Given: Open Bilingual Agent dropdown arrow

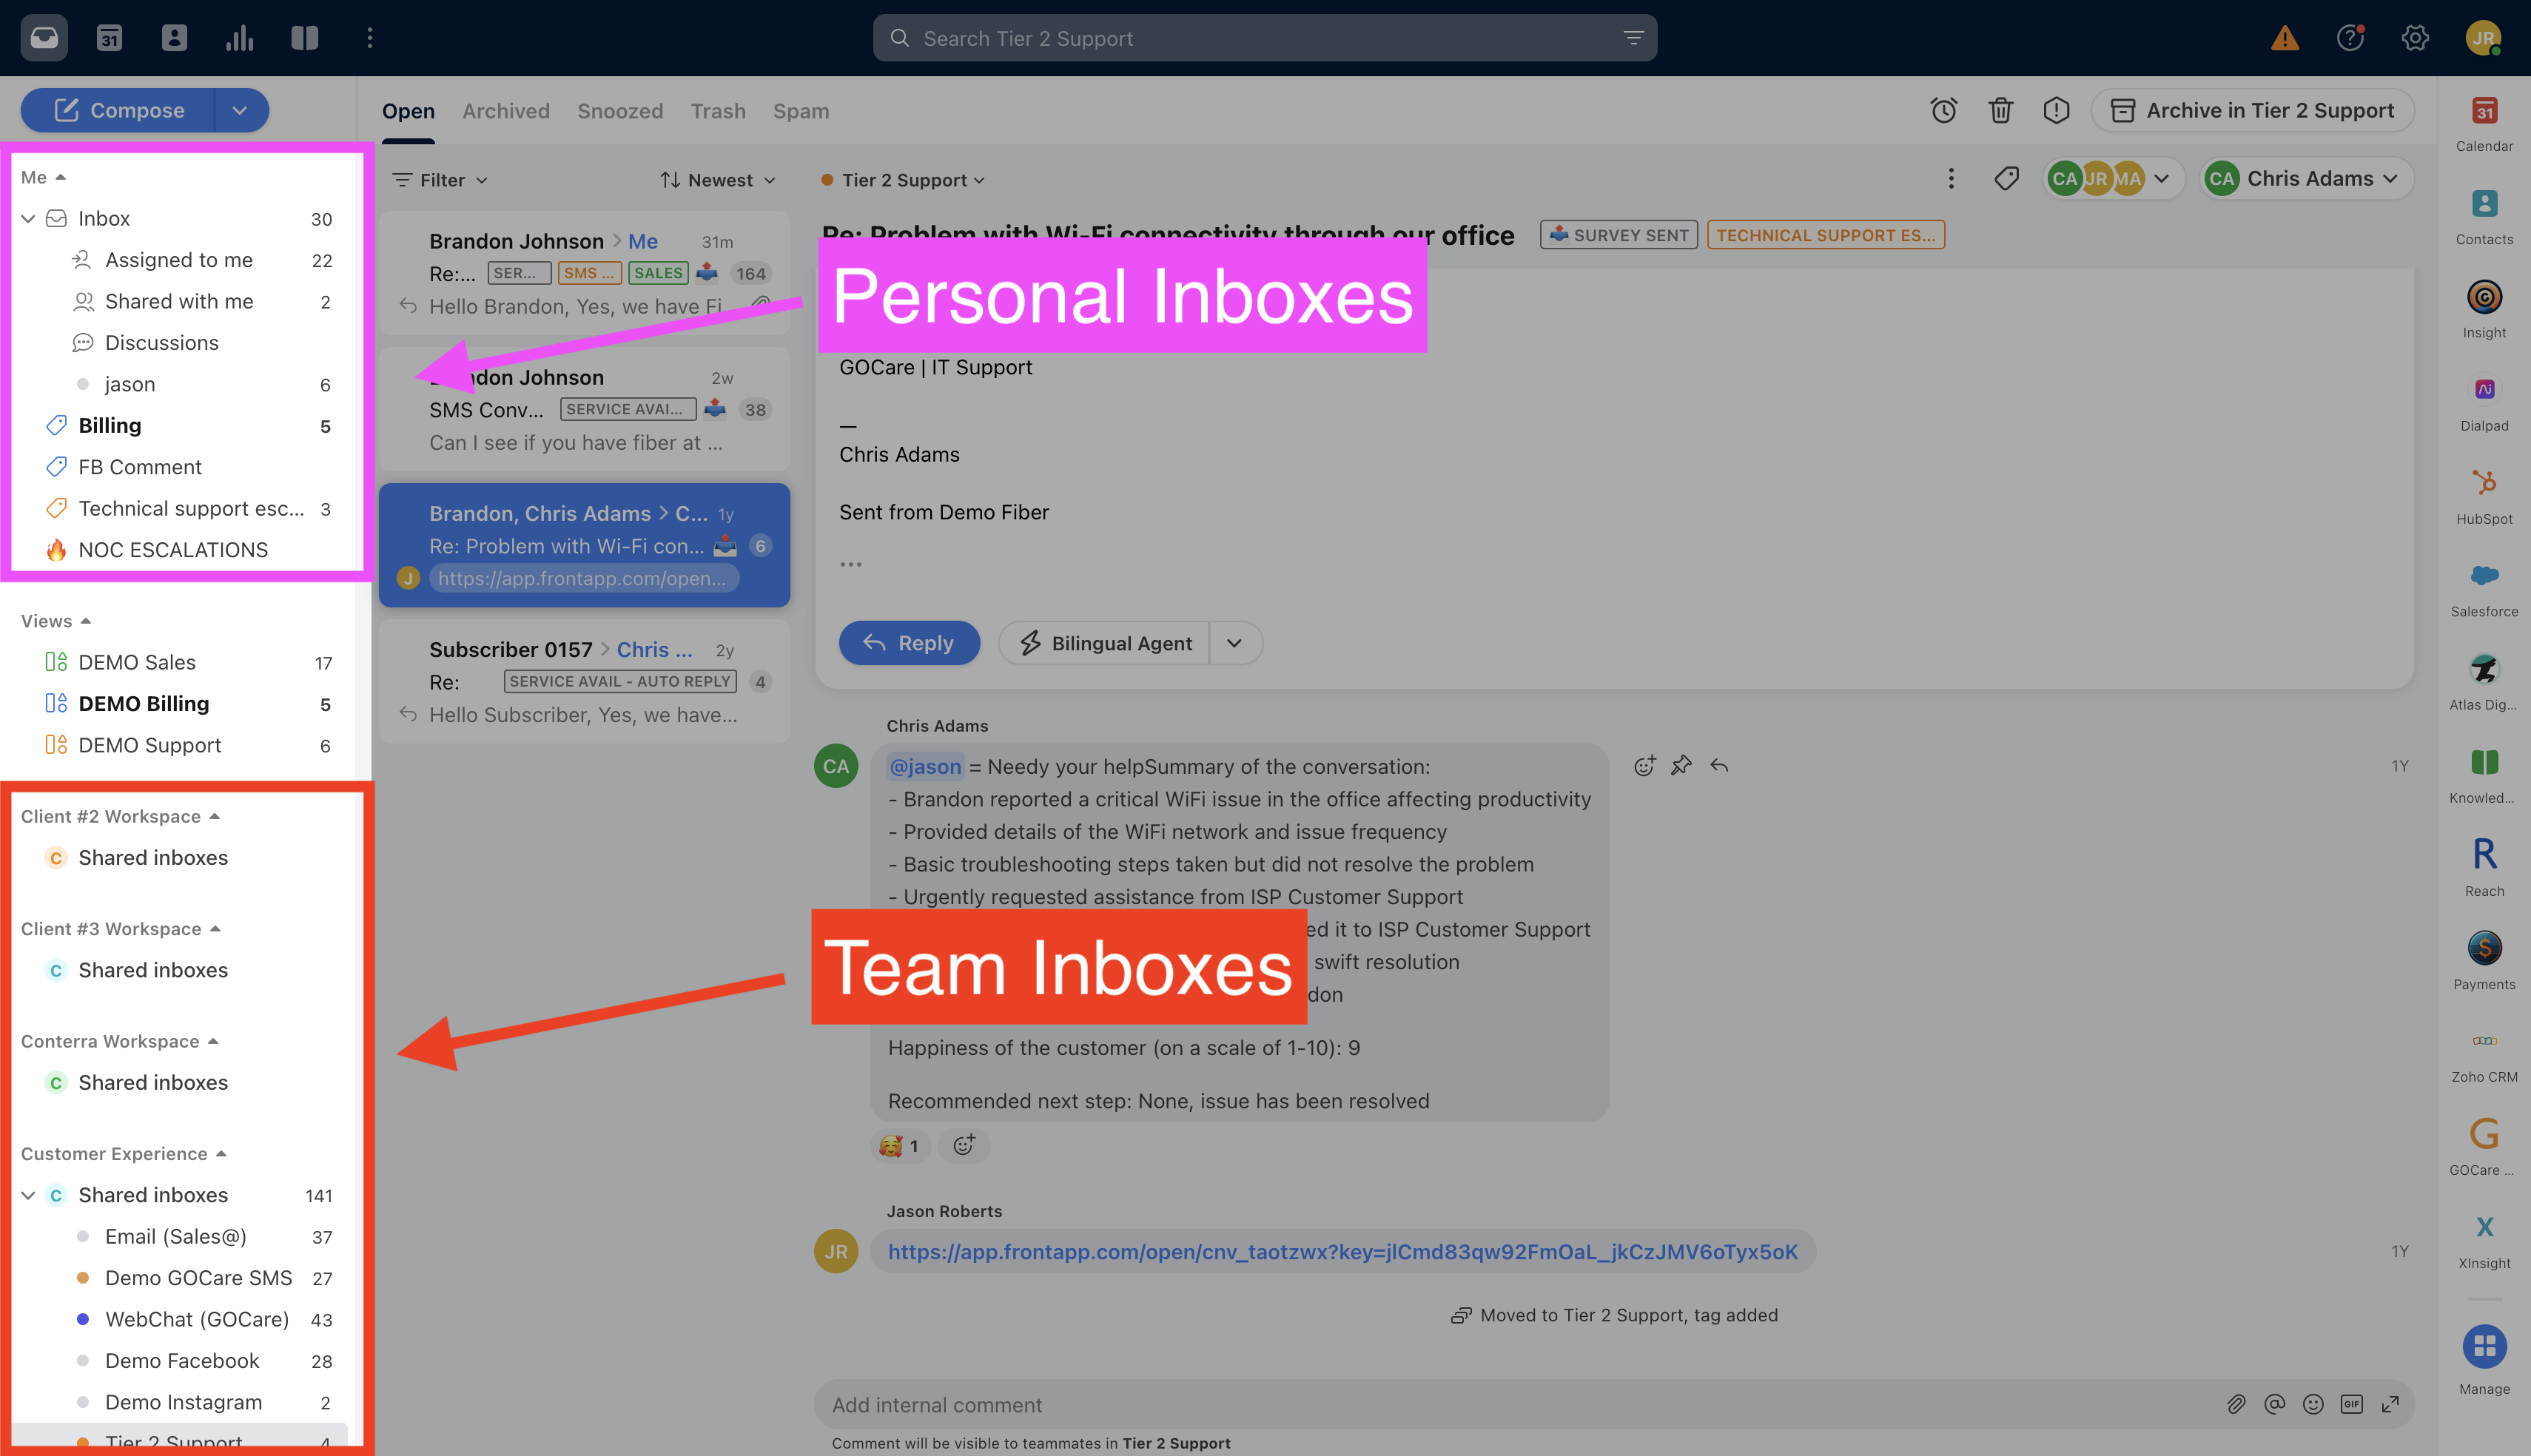Looking at the screenshot, I should tap(1235, 643).
